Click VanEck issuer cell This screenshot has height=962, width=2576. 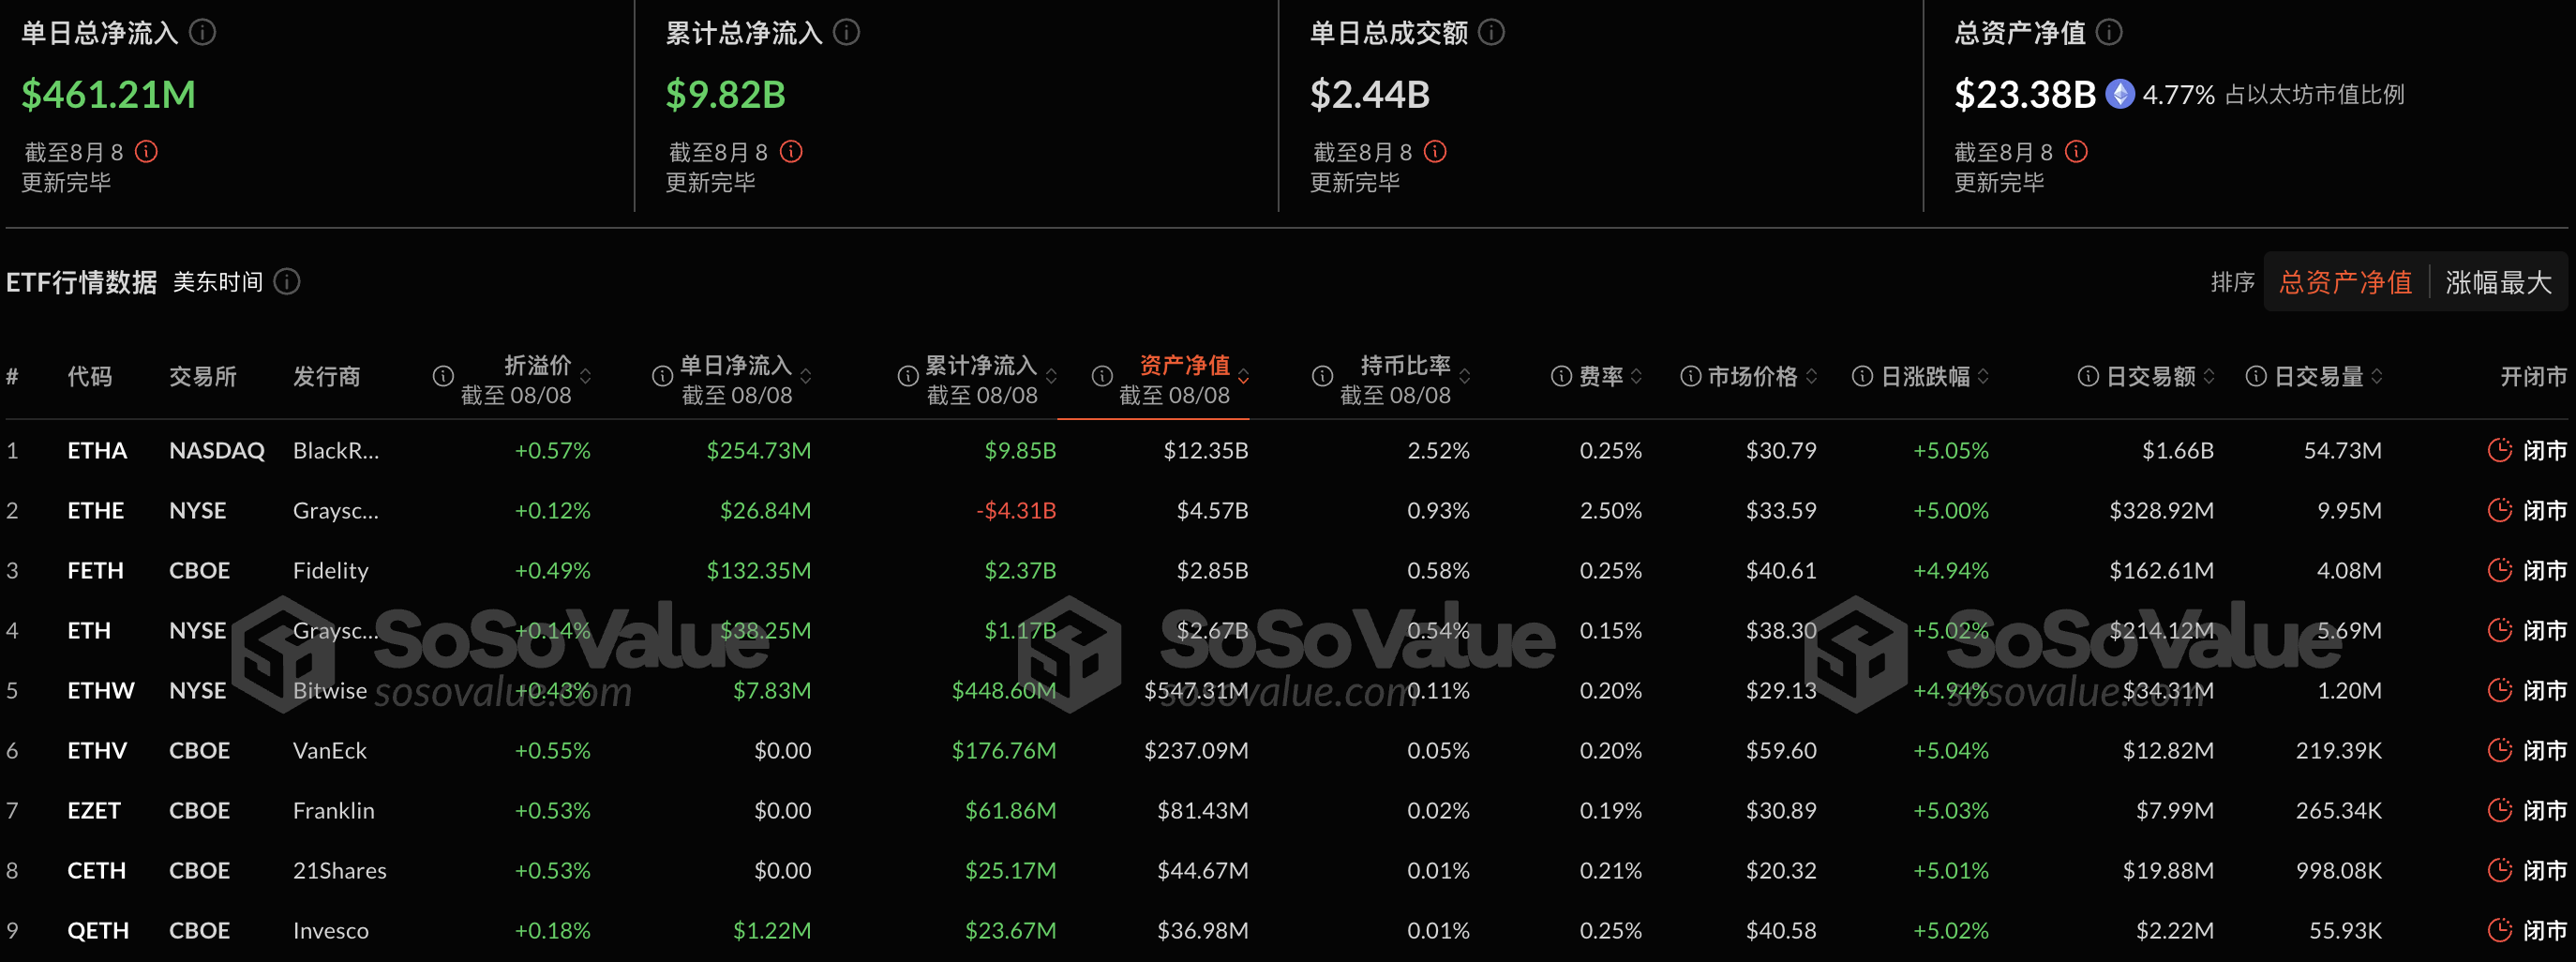coord(330,750)
